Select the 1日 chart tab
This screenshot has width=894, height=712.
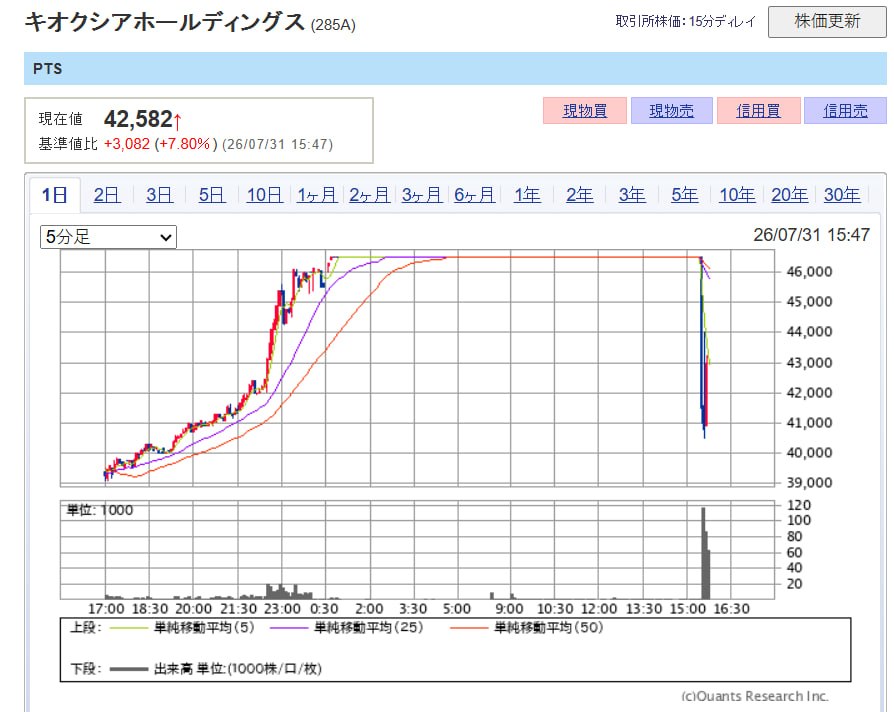click(55, 195)
